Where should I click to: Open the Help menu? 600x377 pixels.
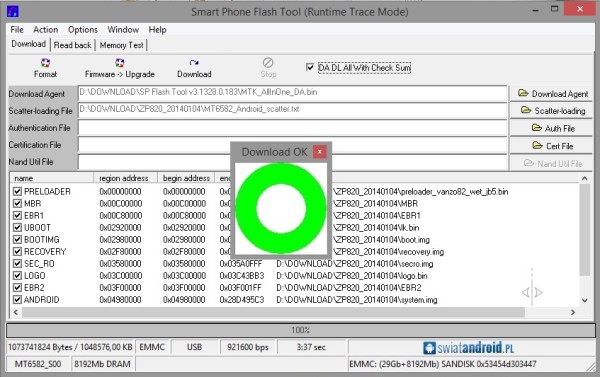coord(157,29)
